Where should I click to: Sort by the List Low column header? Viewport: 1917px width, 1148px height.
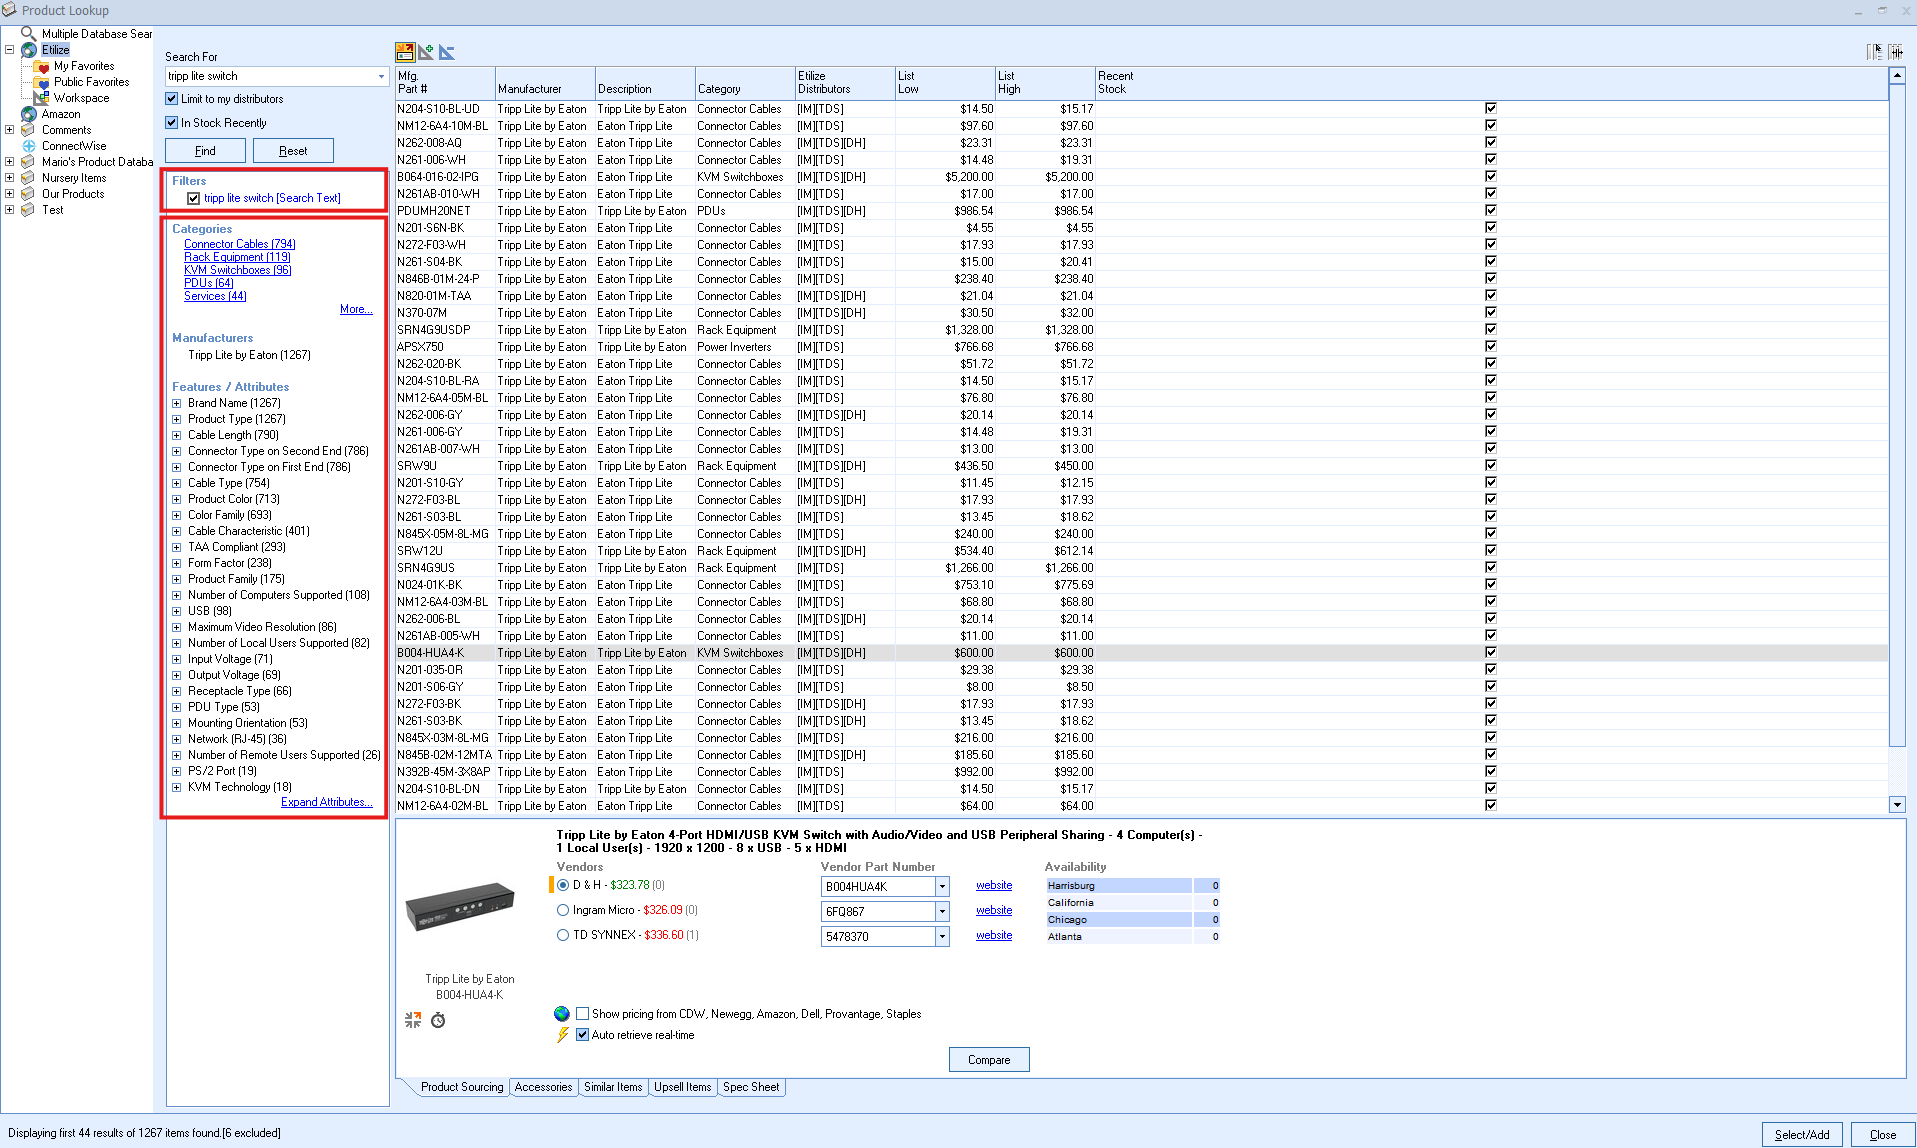click(945, 83)
